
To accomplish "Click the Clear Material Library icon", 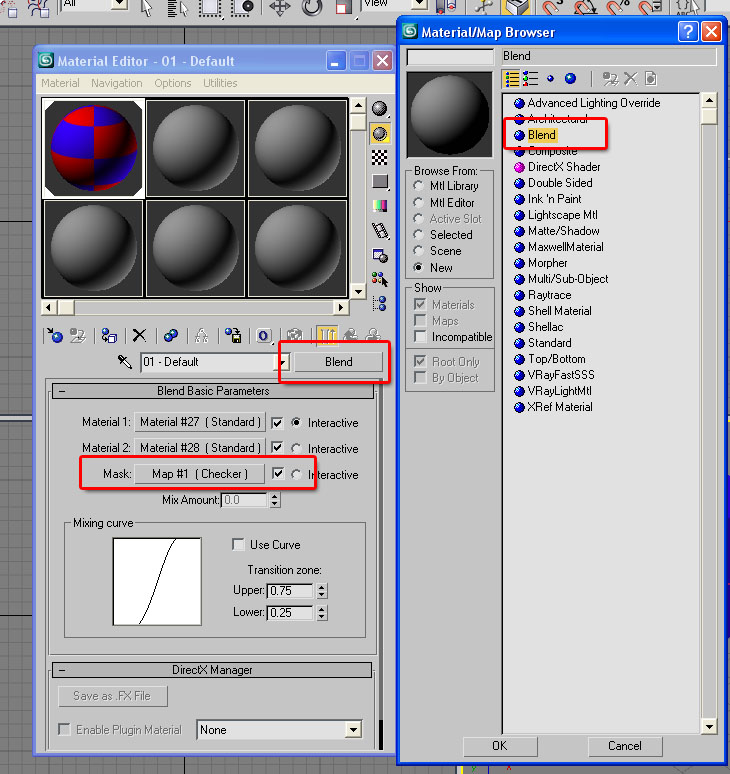I will pyautogui.click(x=651, y=78).
